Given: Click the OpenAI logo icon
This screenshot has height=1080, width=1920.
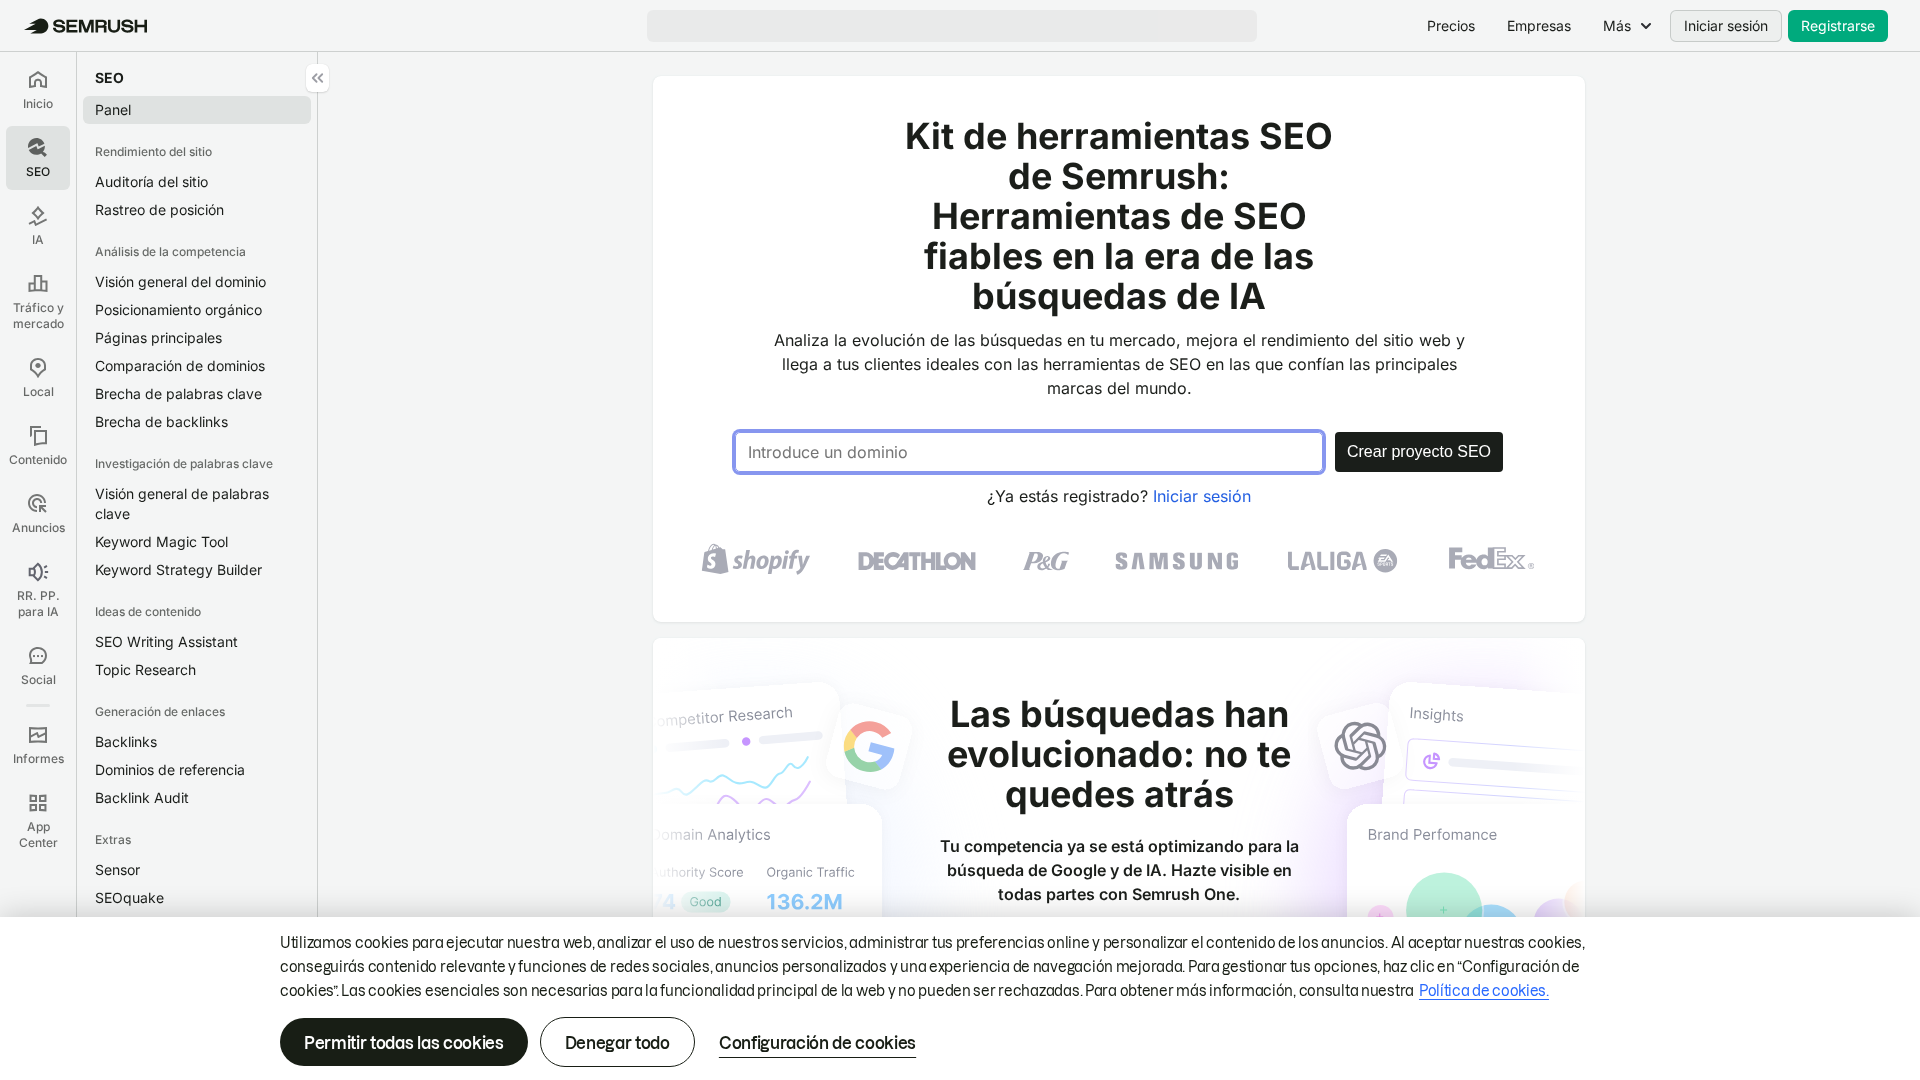Looking at the screenshot, I should click(1360, 745).
